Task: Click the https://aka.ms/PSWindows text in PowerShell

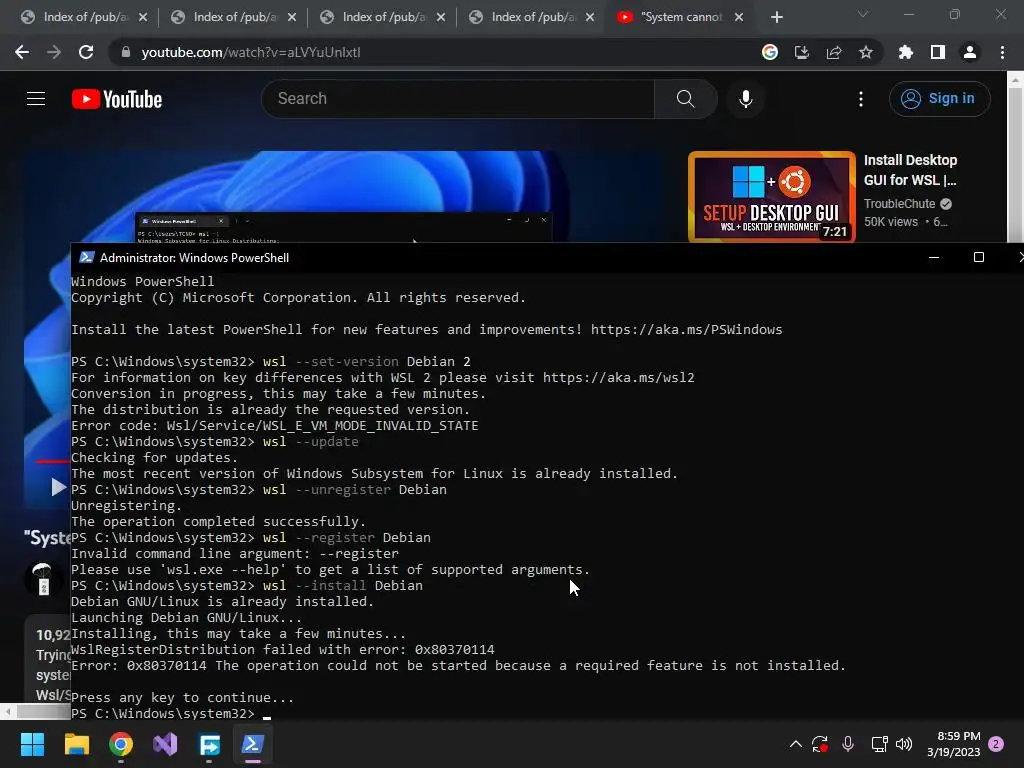Action: [x=686, y=329]
